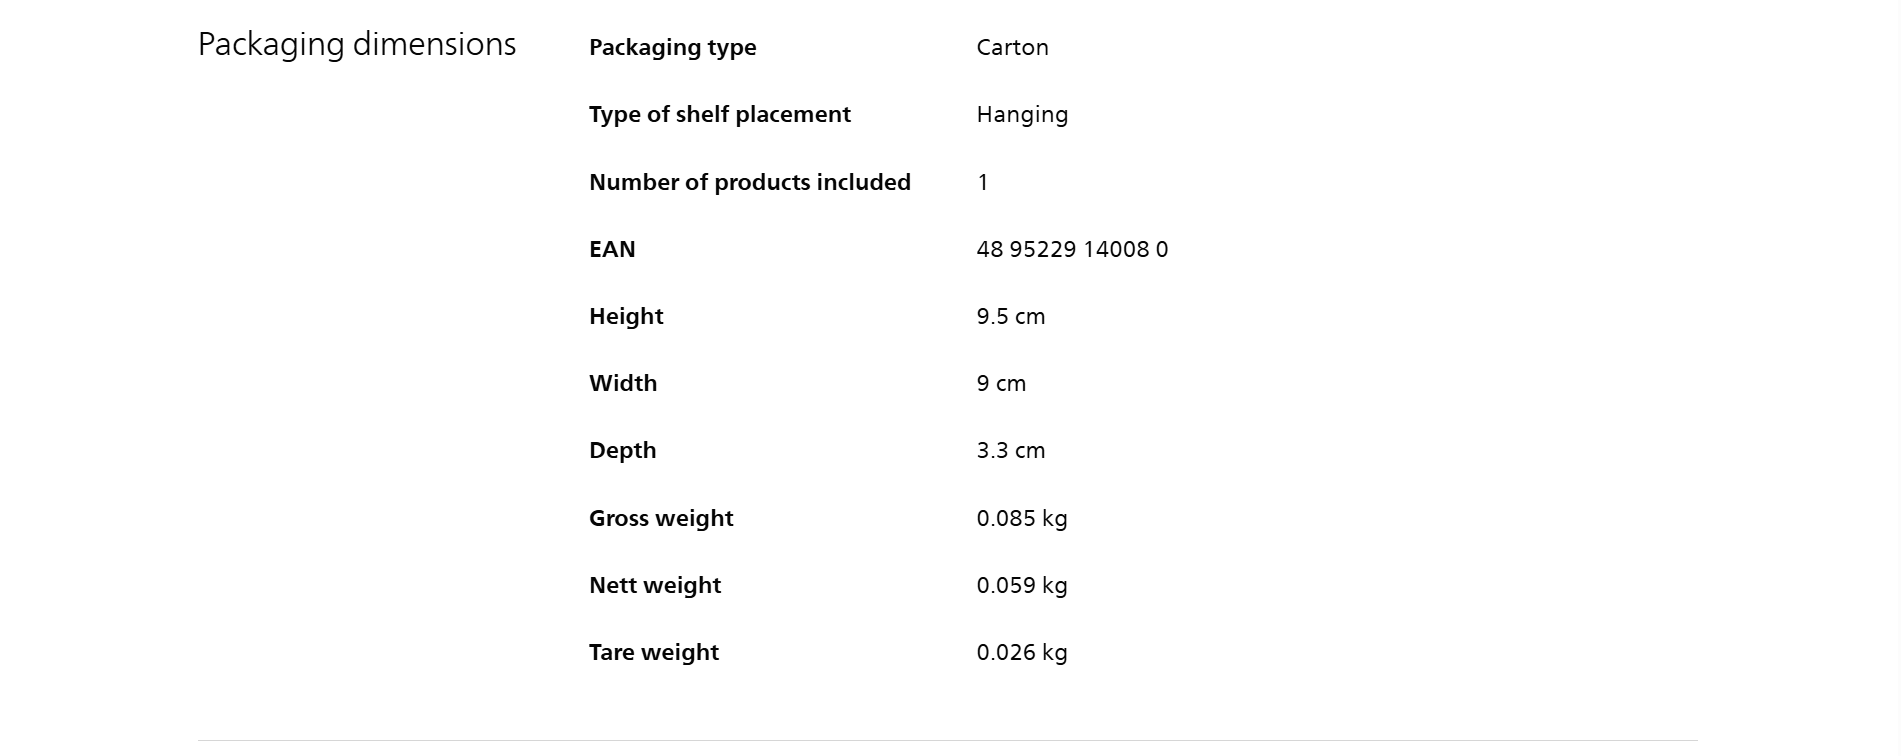Select the Carton value text

click(1012, 48)
